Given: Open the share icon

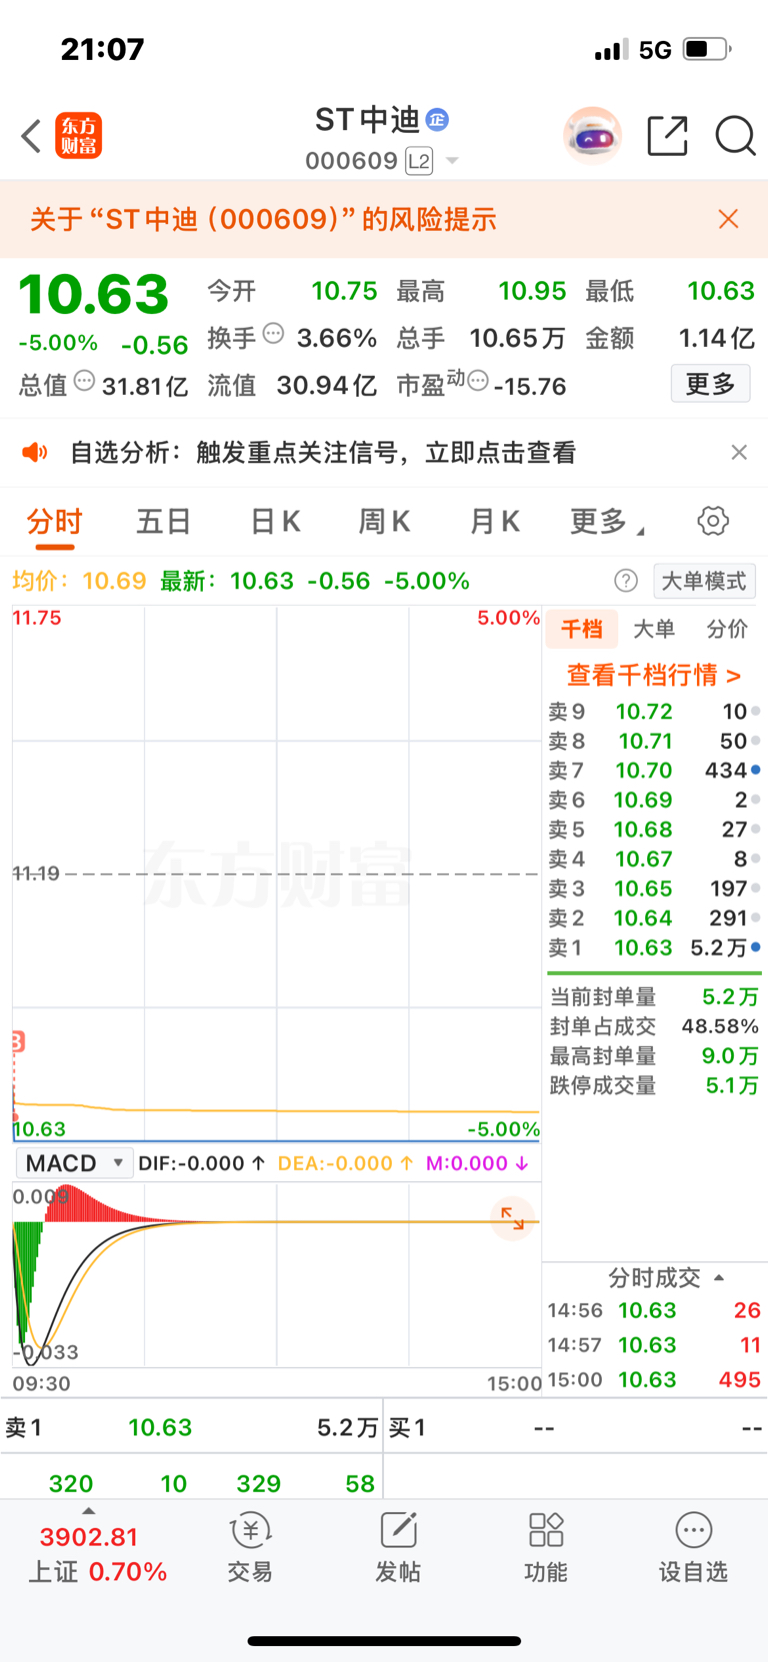Looking at the screenshot, I should [667, 136].
